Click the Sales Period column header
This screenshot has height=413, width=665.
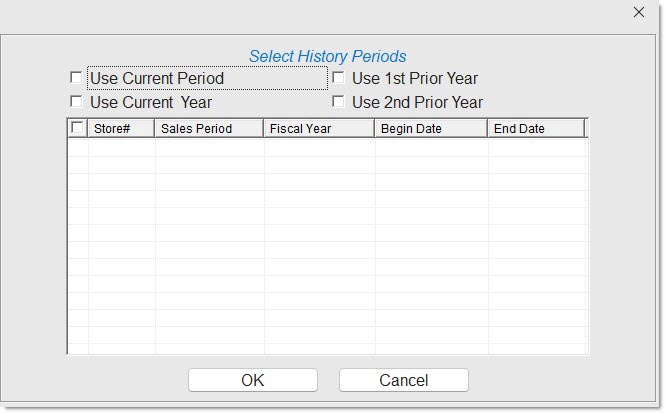209,129
